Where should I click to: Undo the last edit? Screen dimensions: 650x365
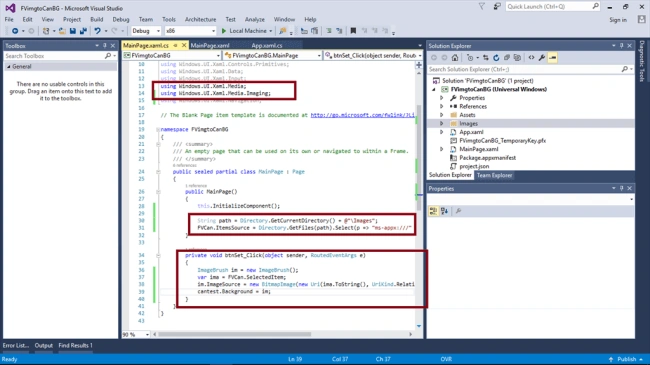97,31
